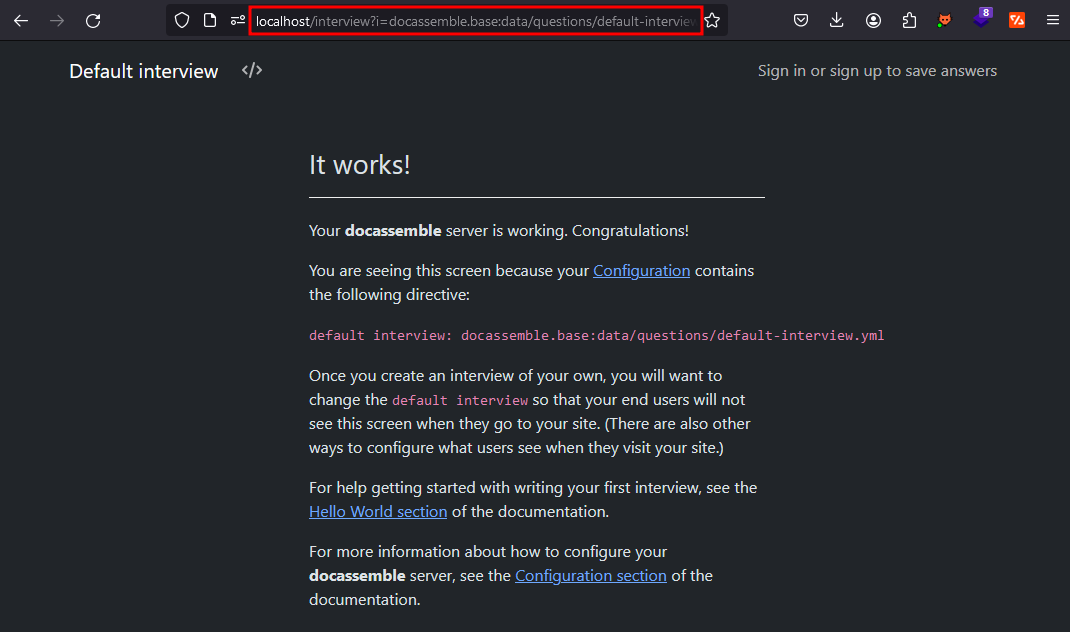Screen dimensions: 1070x632
Task: Click the localhost URL address bar
Action: point(476,21)
